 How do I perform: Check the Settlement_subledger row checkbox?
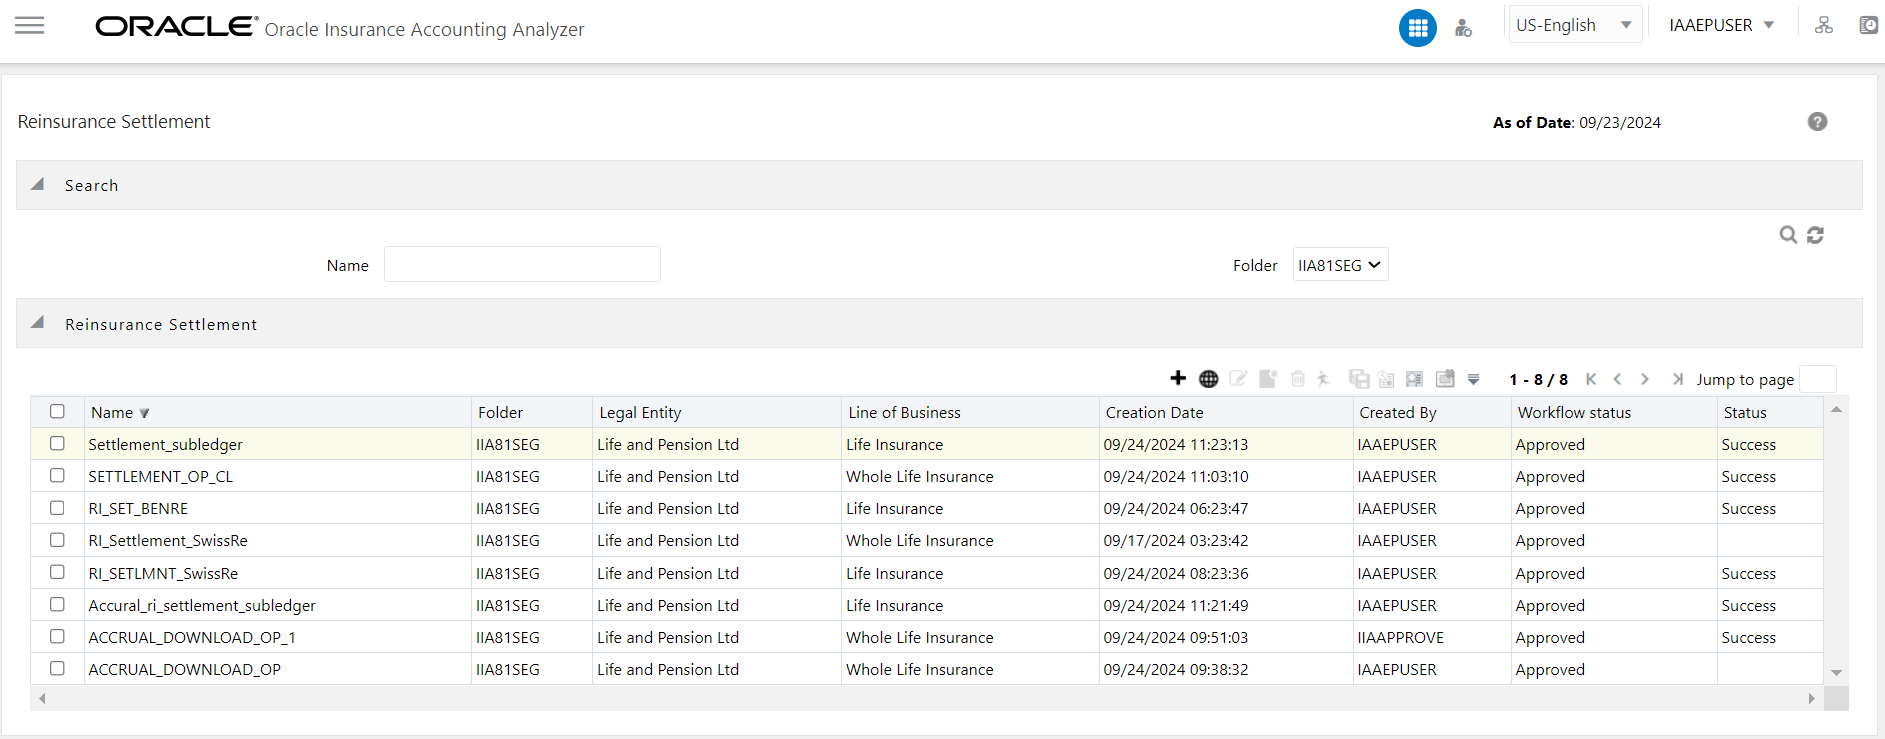57,443
